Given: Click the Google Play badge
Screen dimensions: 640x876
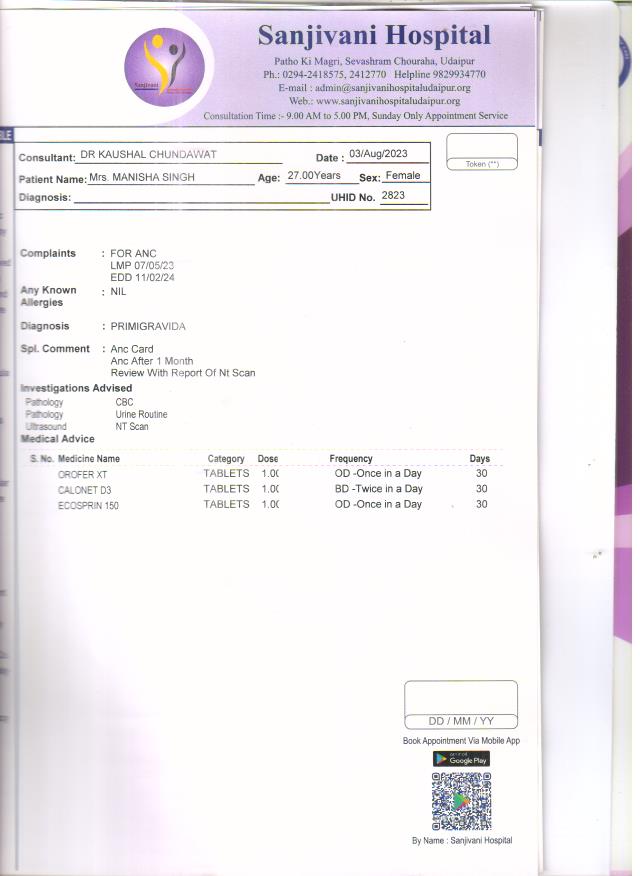Looking at the screenshot, I should pyautogui.click(x=461, y=759).
